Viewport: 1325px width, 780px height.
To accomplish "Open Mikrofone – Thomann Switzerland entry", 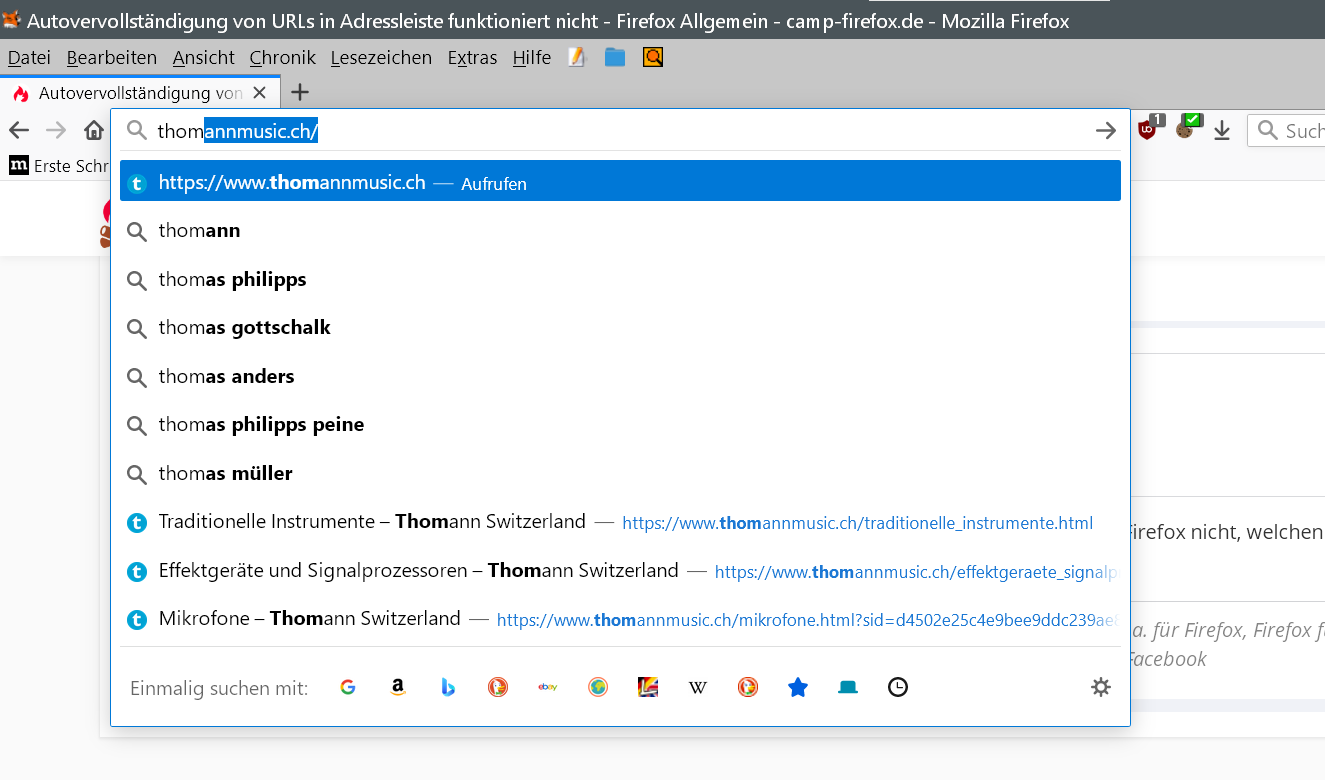I will [x=620, y=619].
